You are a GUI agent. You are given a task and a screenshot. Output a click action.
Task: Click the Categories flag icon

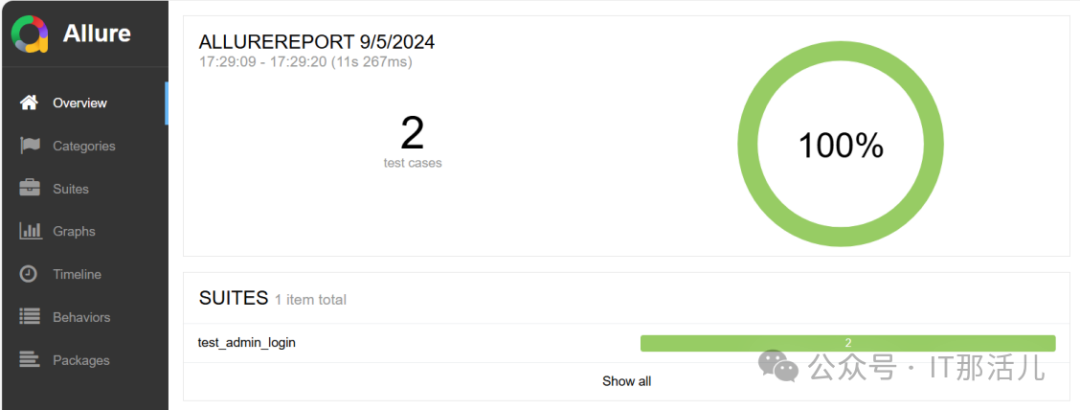tap(29, 146)
